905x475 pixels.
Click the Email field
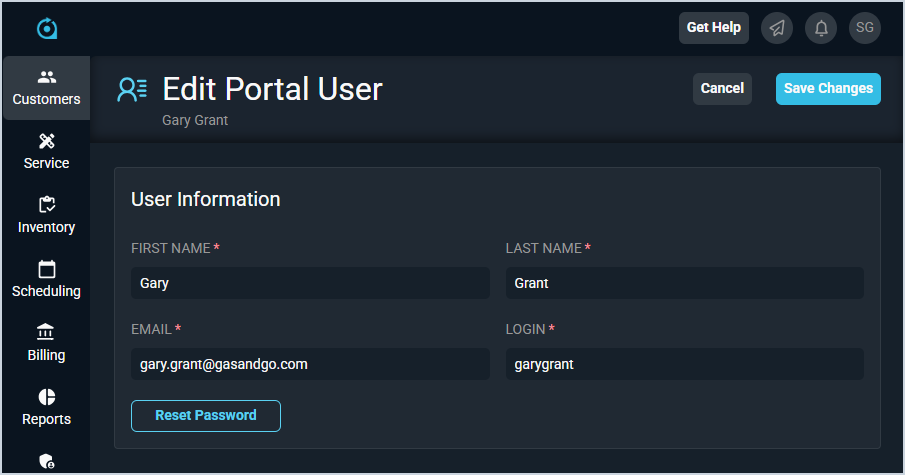point(311,364)
